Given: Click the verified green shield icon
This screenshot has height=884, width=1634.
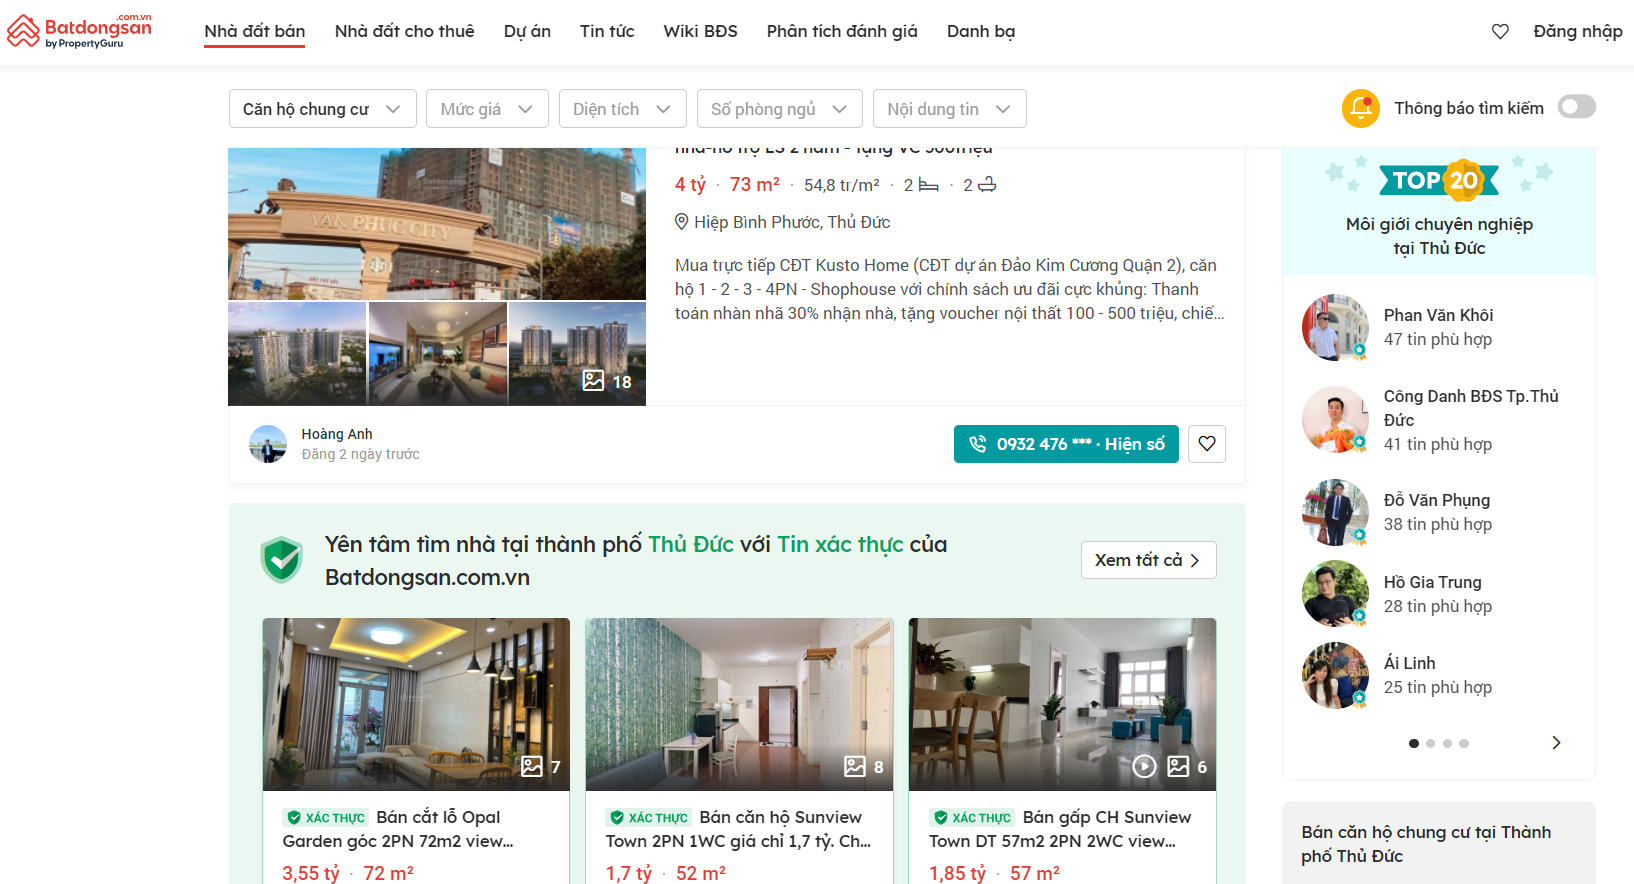Looking at the screenshot, I should click(282, 560).
